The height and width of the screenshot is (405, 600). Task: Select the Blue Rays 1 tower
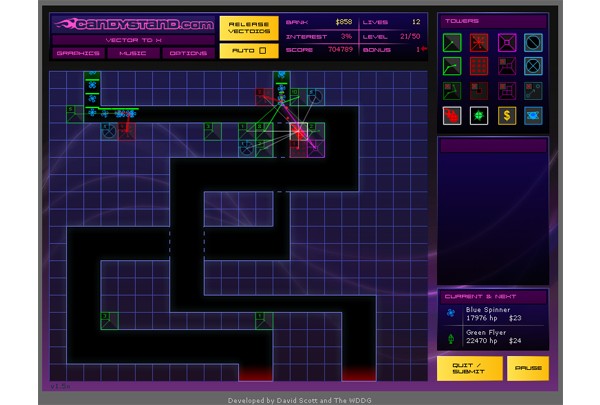(x=533, y=42)
